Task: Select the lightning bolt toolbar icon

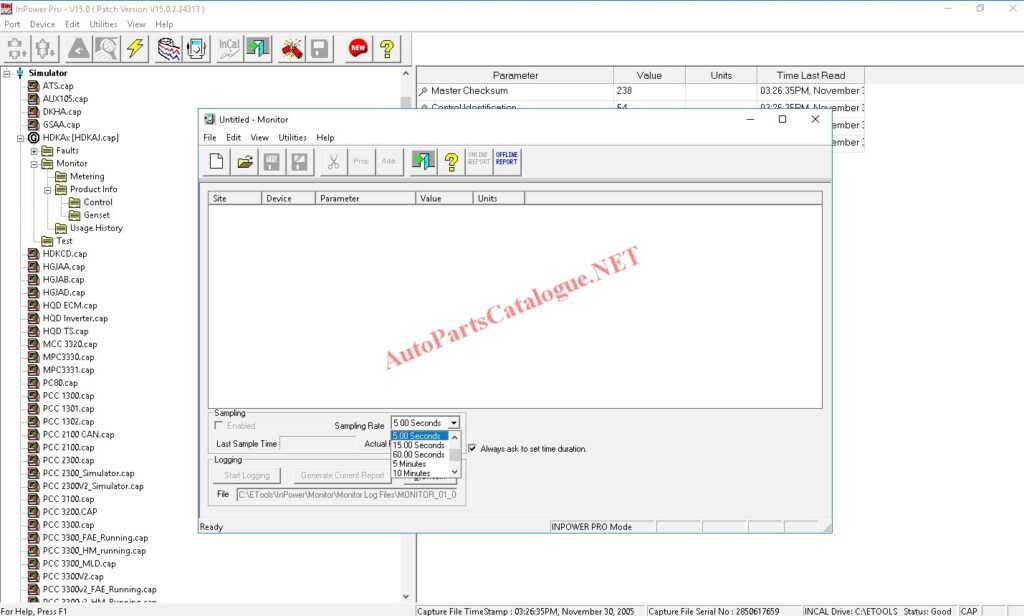Action: (x=133, y=46)
